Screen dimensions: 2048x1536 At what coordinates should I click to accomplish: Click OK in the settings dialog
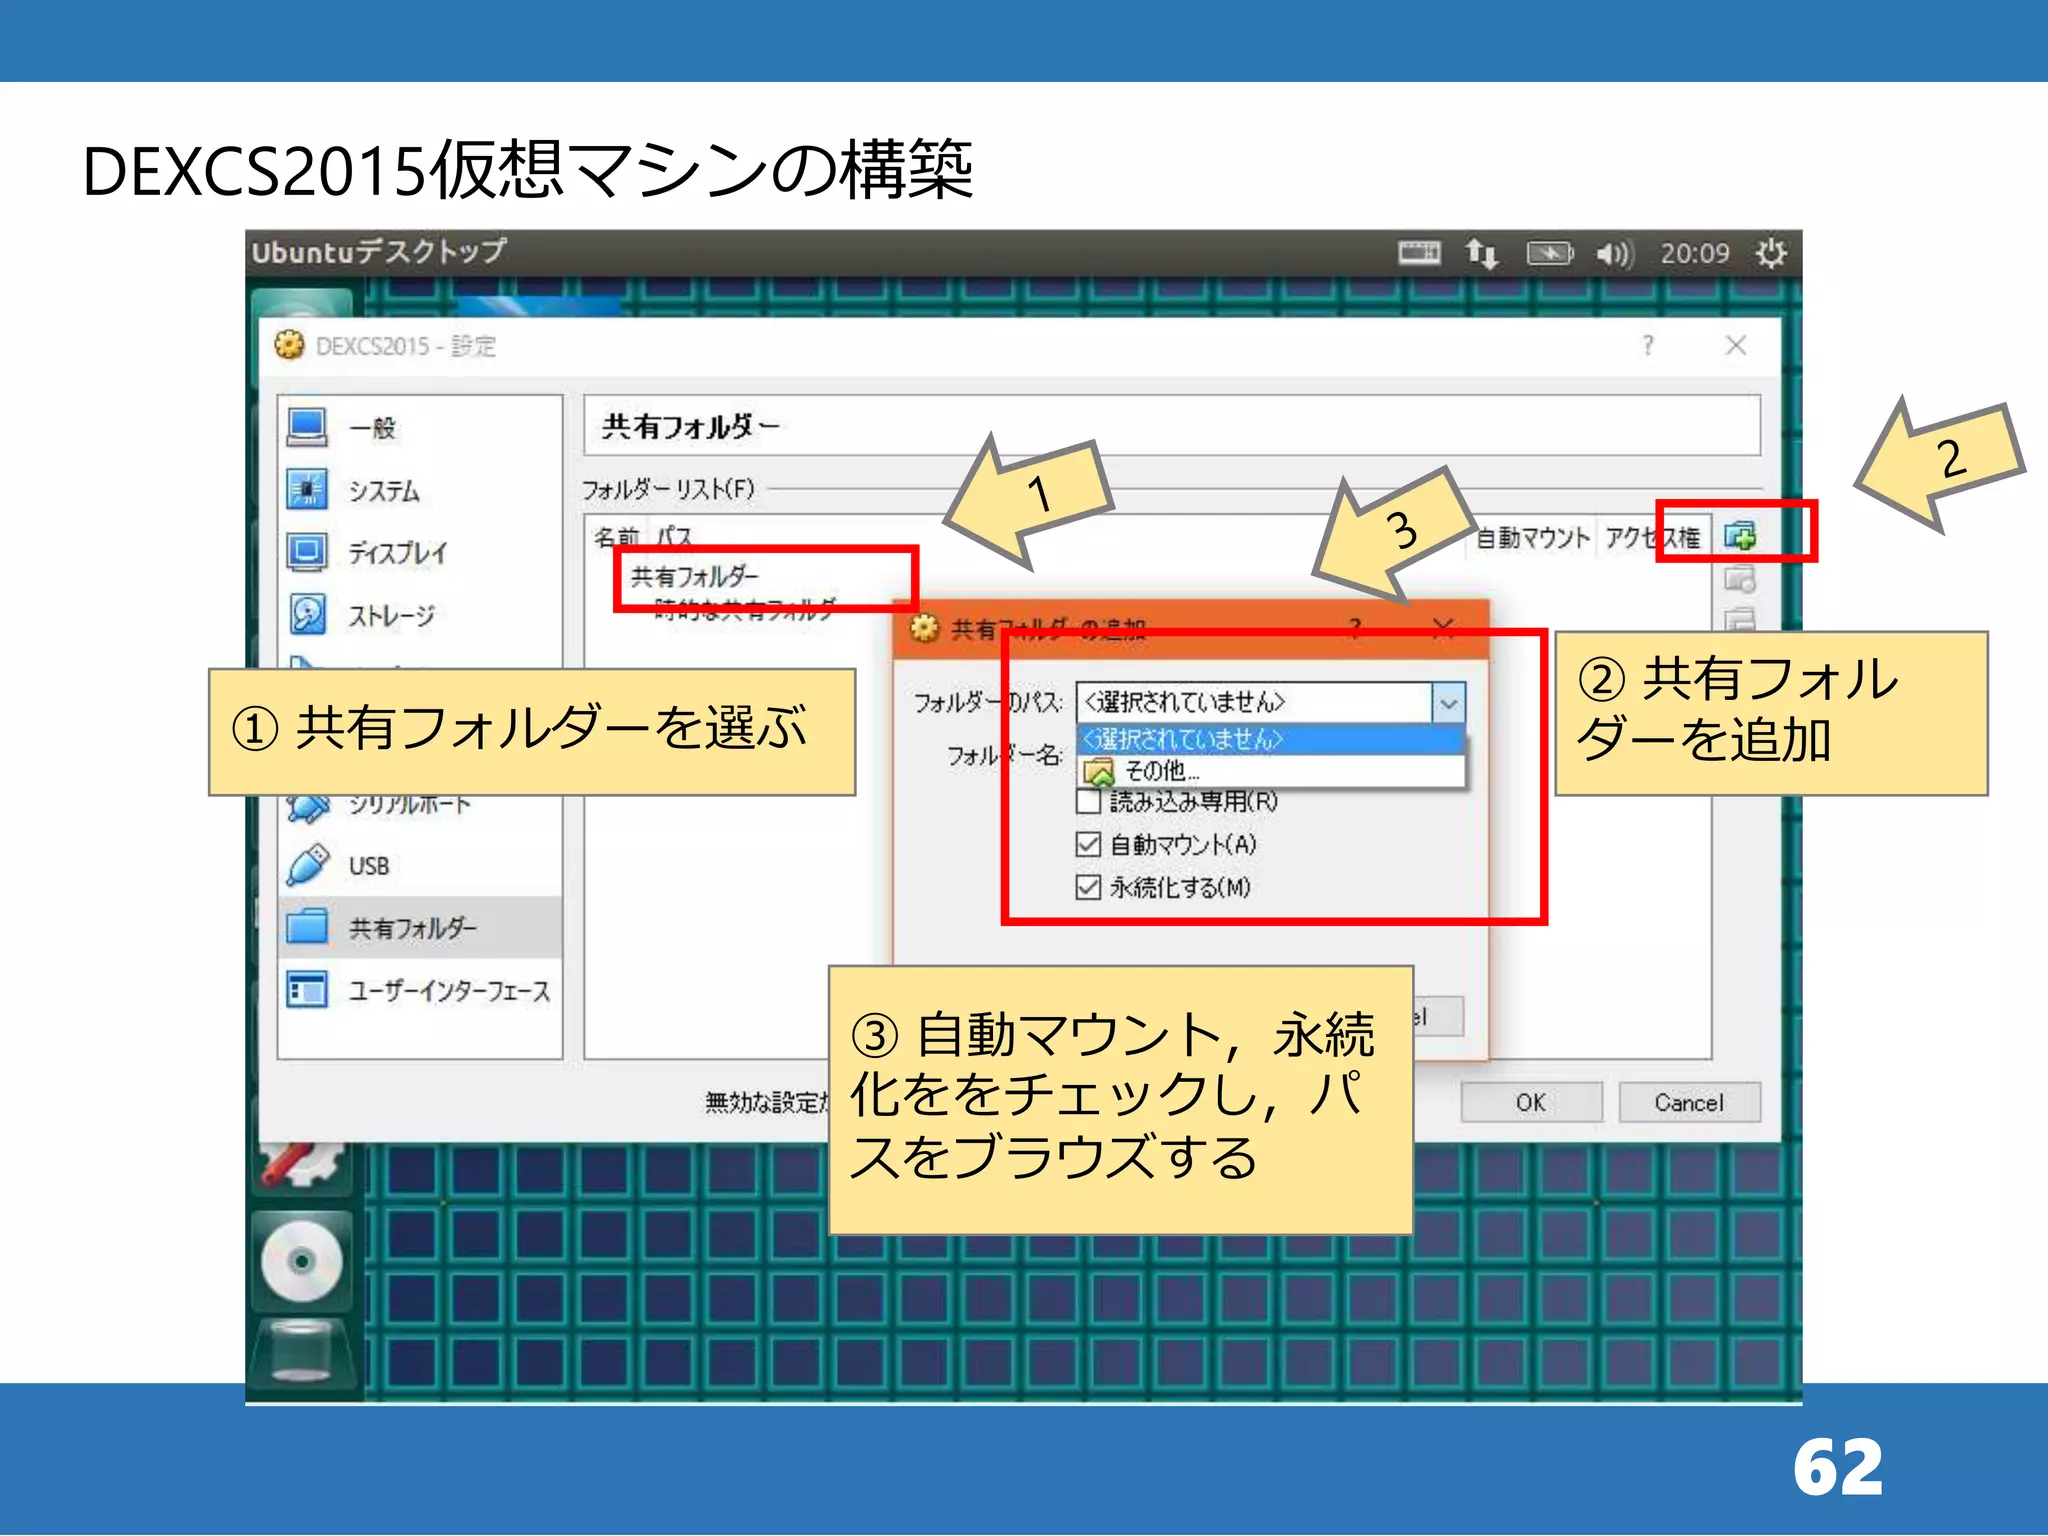(1530, 1103)
